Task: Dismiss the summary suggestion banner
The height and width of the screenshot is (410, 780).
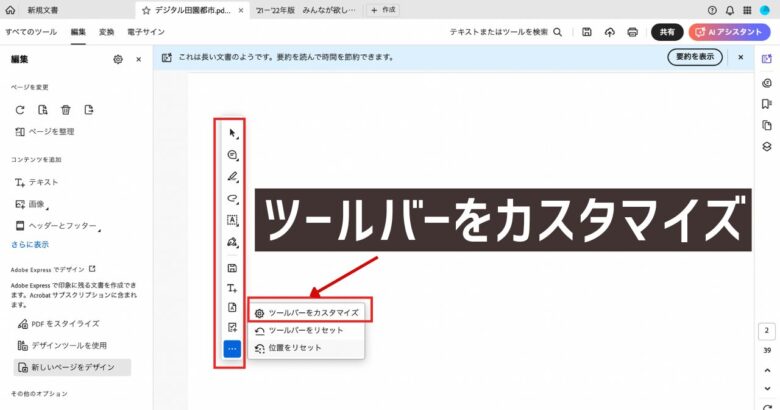Action: (x=741, y=57)
